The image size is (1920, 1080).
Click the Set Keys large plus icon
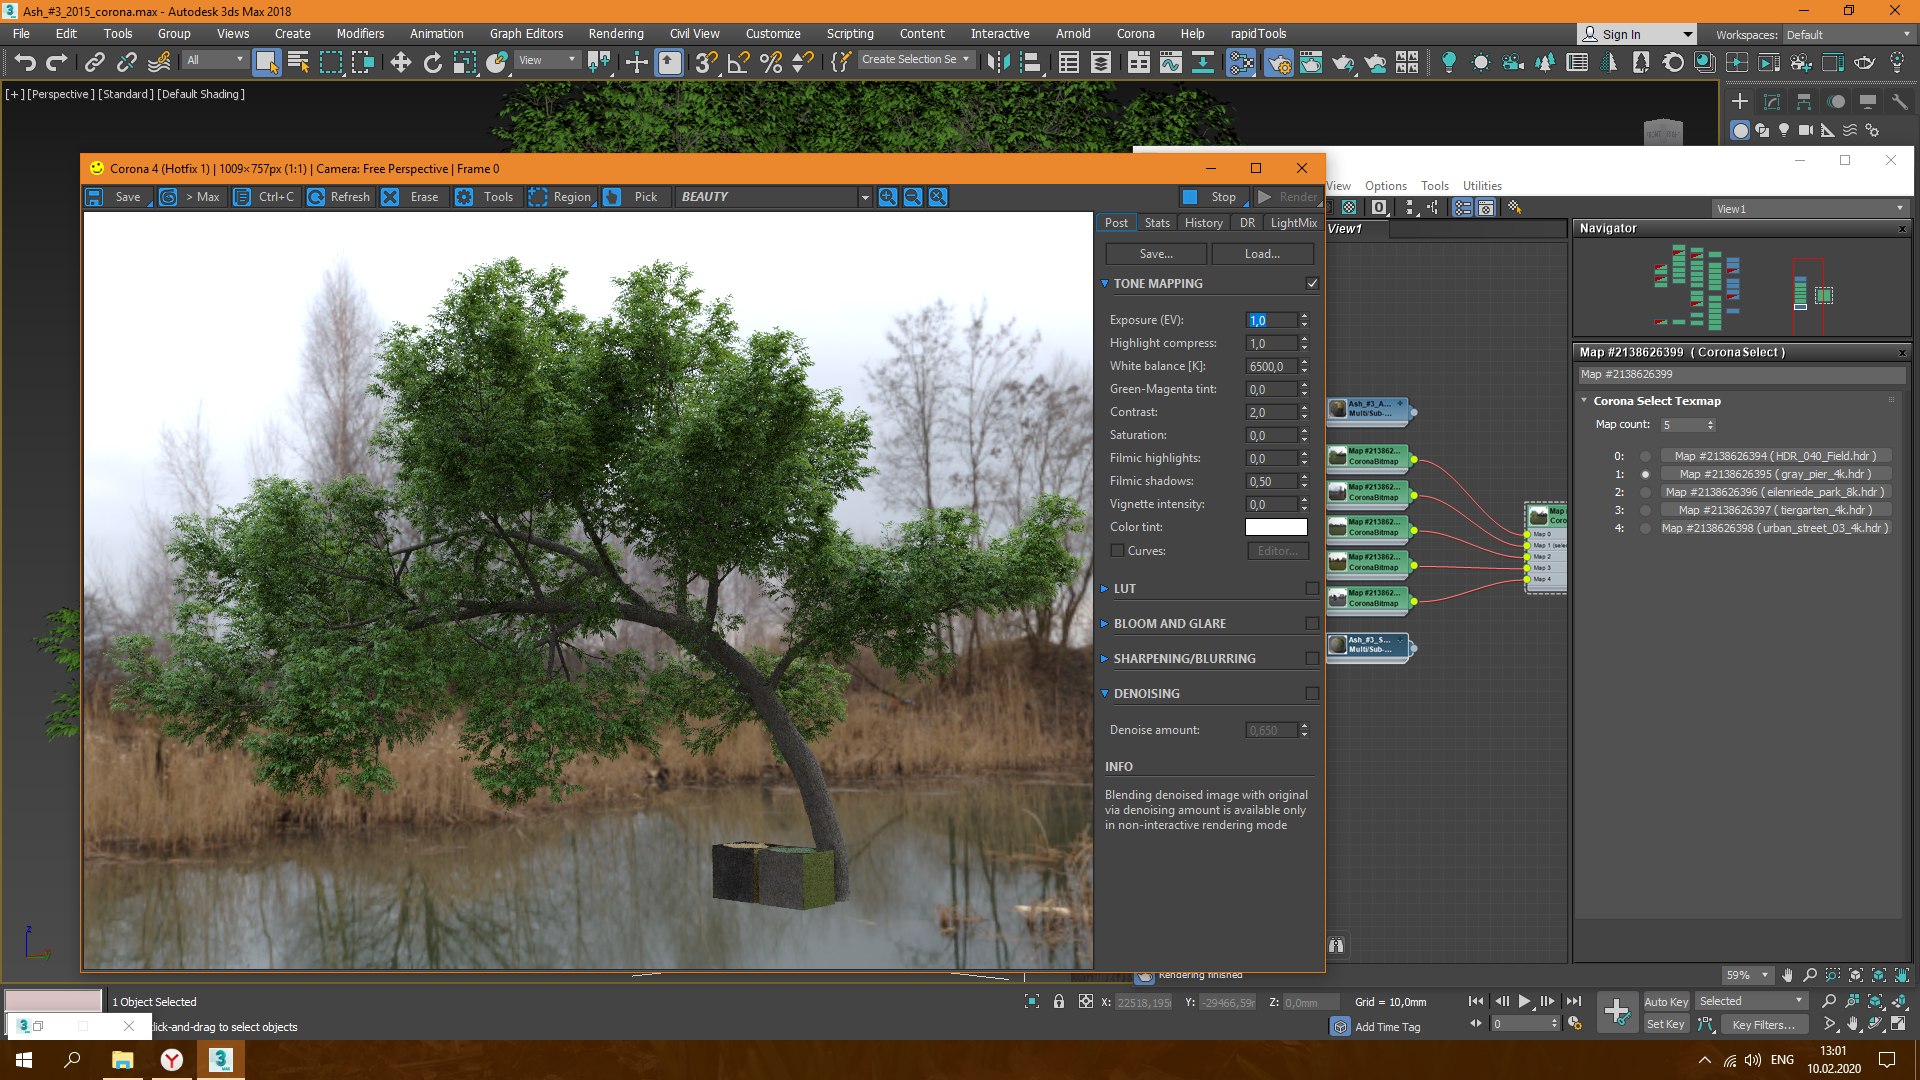pyautogui.click(x=1616, y=1012)
